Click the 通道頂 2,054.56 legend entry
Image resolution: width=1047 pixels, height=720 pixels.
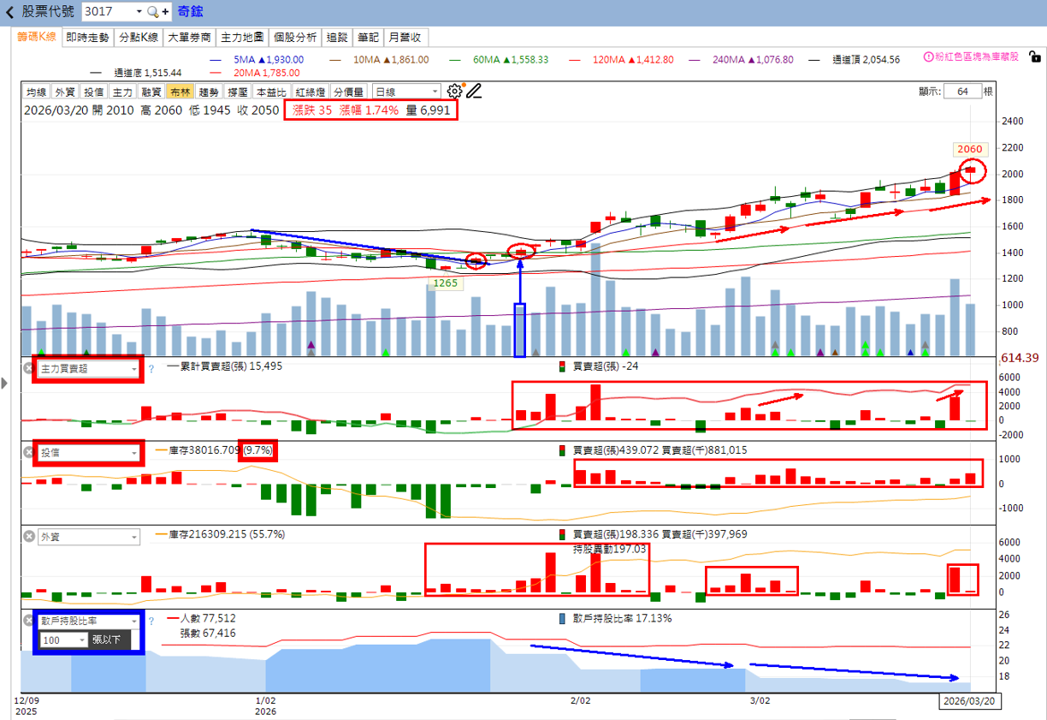point(854,59)
